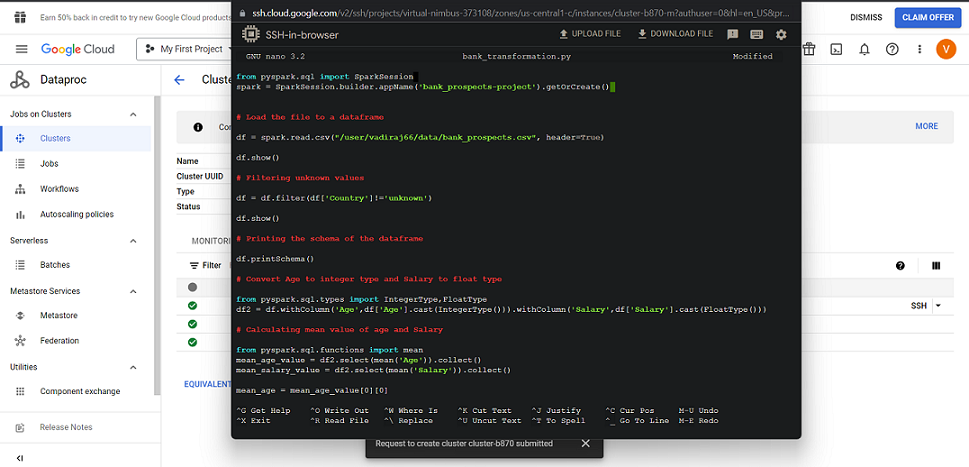Open the notifications bell
Screen dimensions: 969x467
pyautogui.click(x=865, y=49)
